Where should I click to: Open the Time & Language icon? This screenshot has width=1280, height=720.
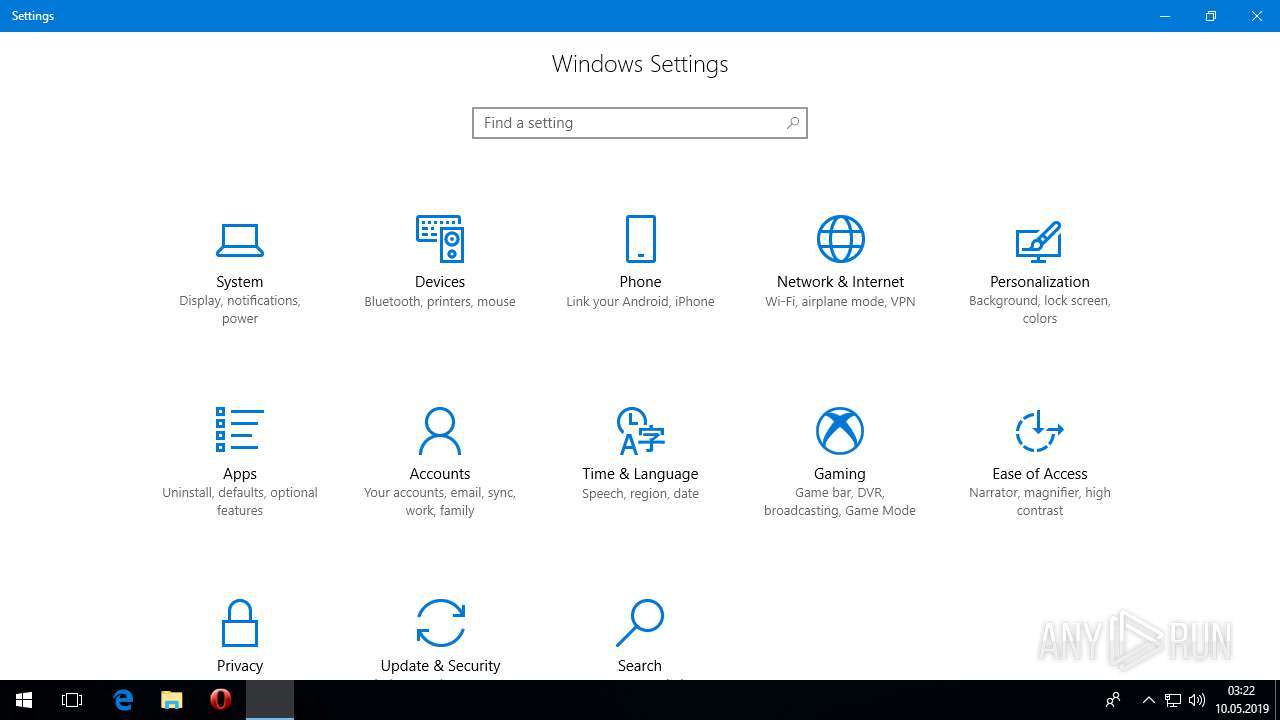[640, 431]
